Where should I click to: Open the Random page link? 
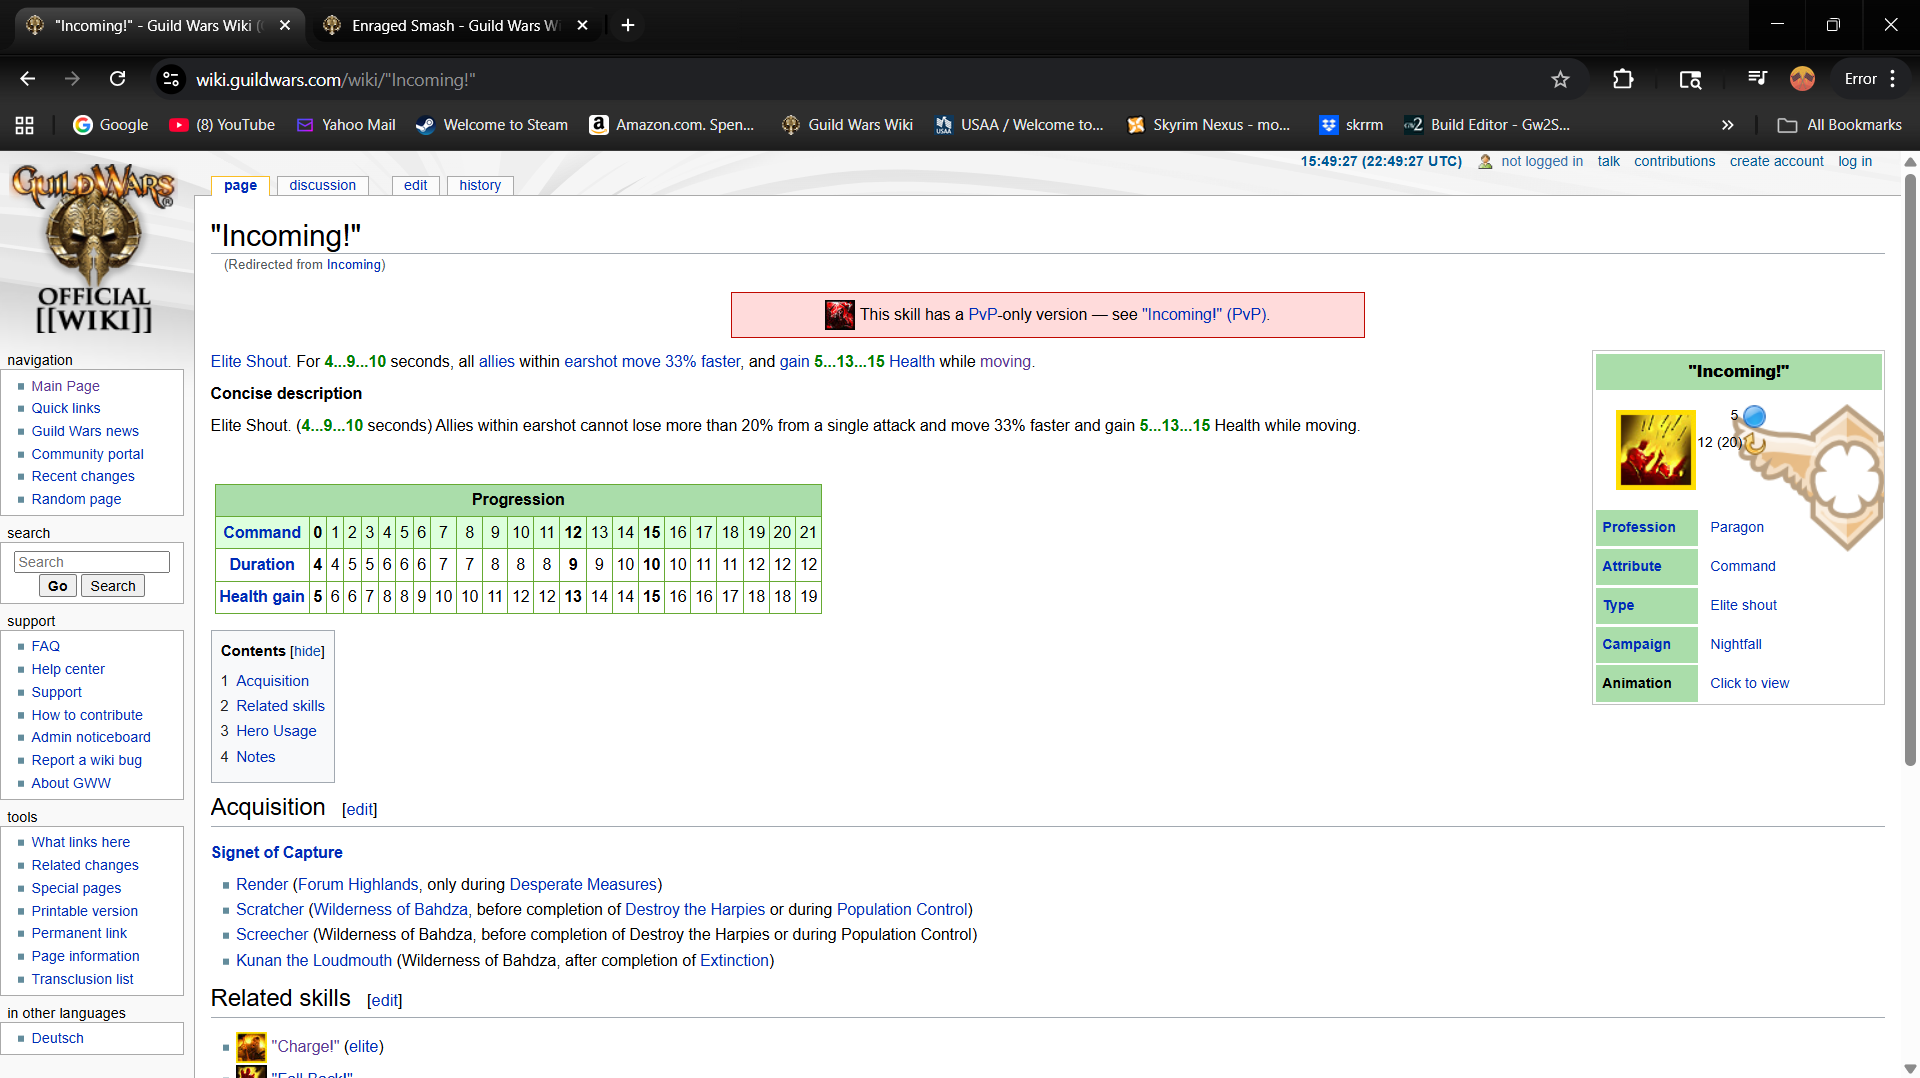click(x=76, y=499)
